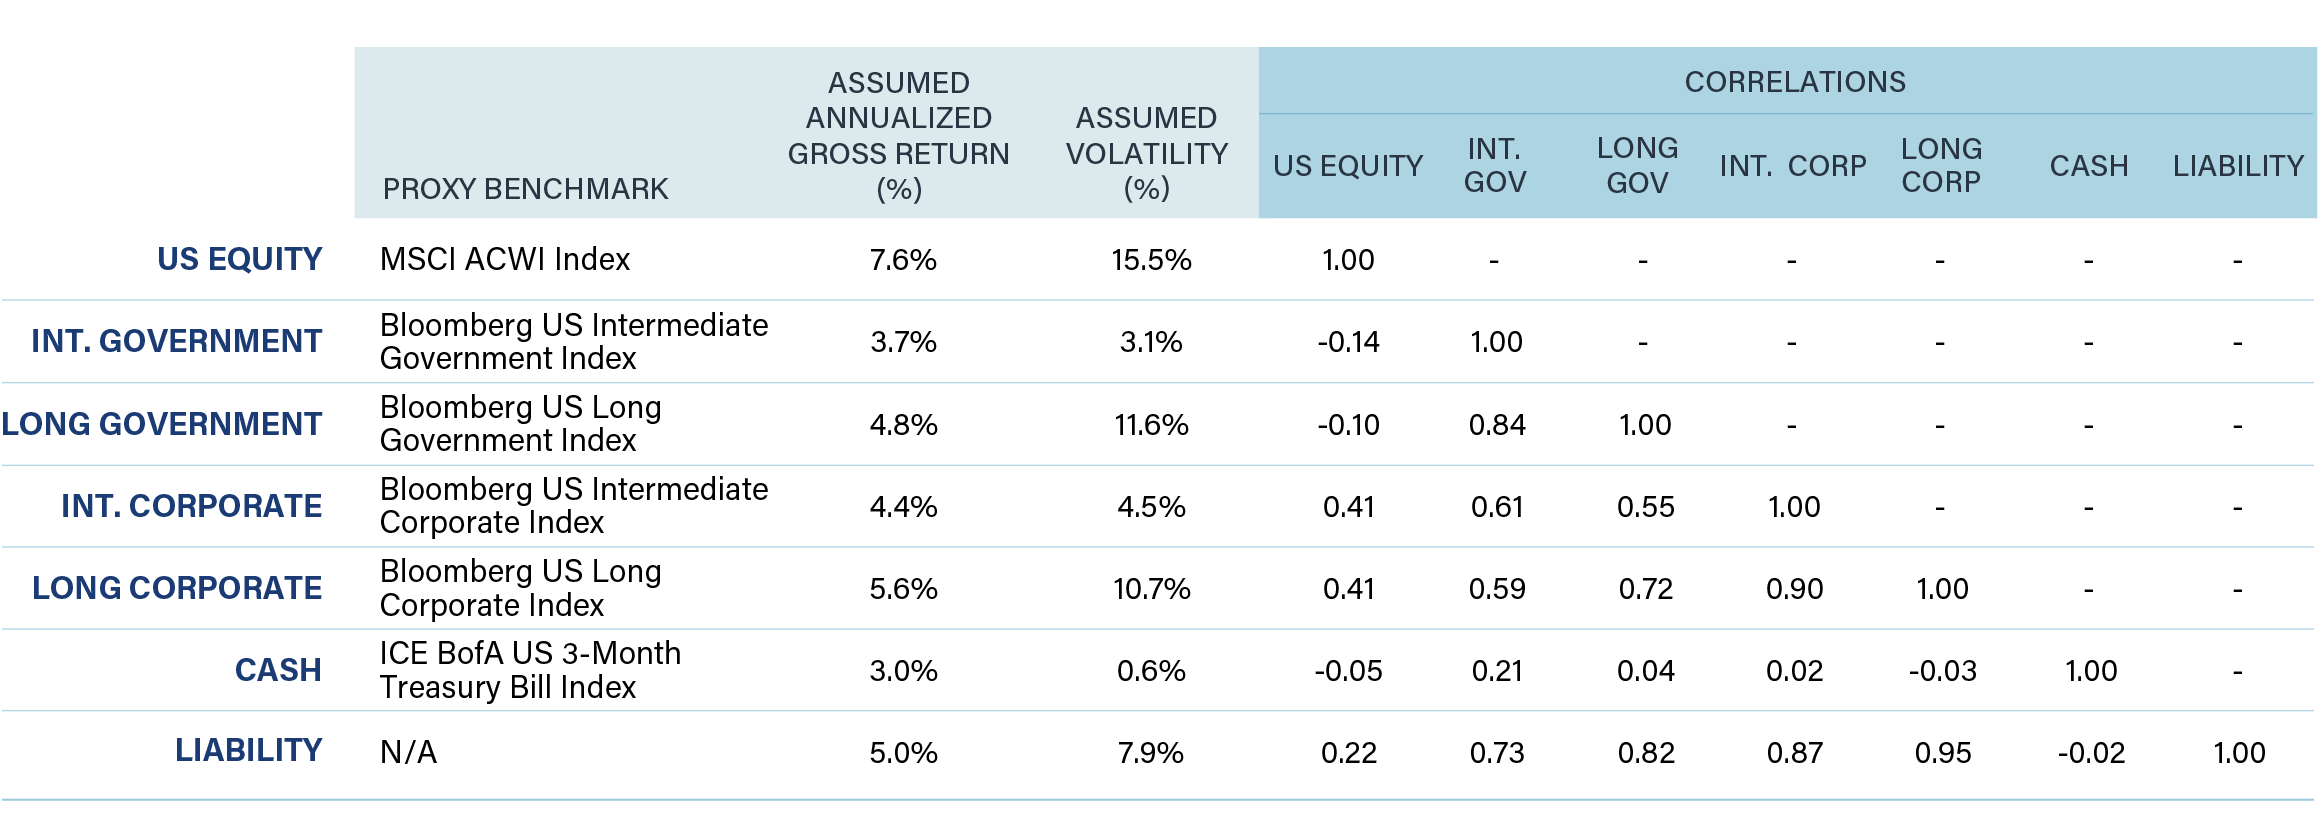Click the LIABILITY row label
The image size is (2318, 826).
click(x=248, y=750)
